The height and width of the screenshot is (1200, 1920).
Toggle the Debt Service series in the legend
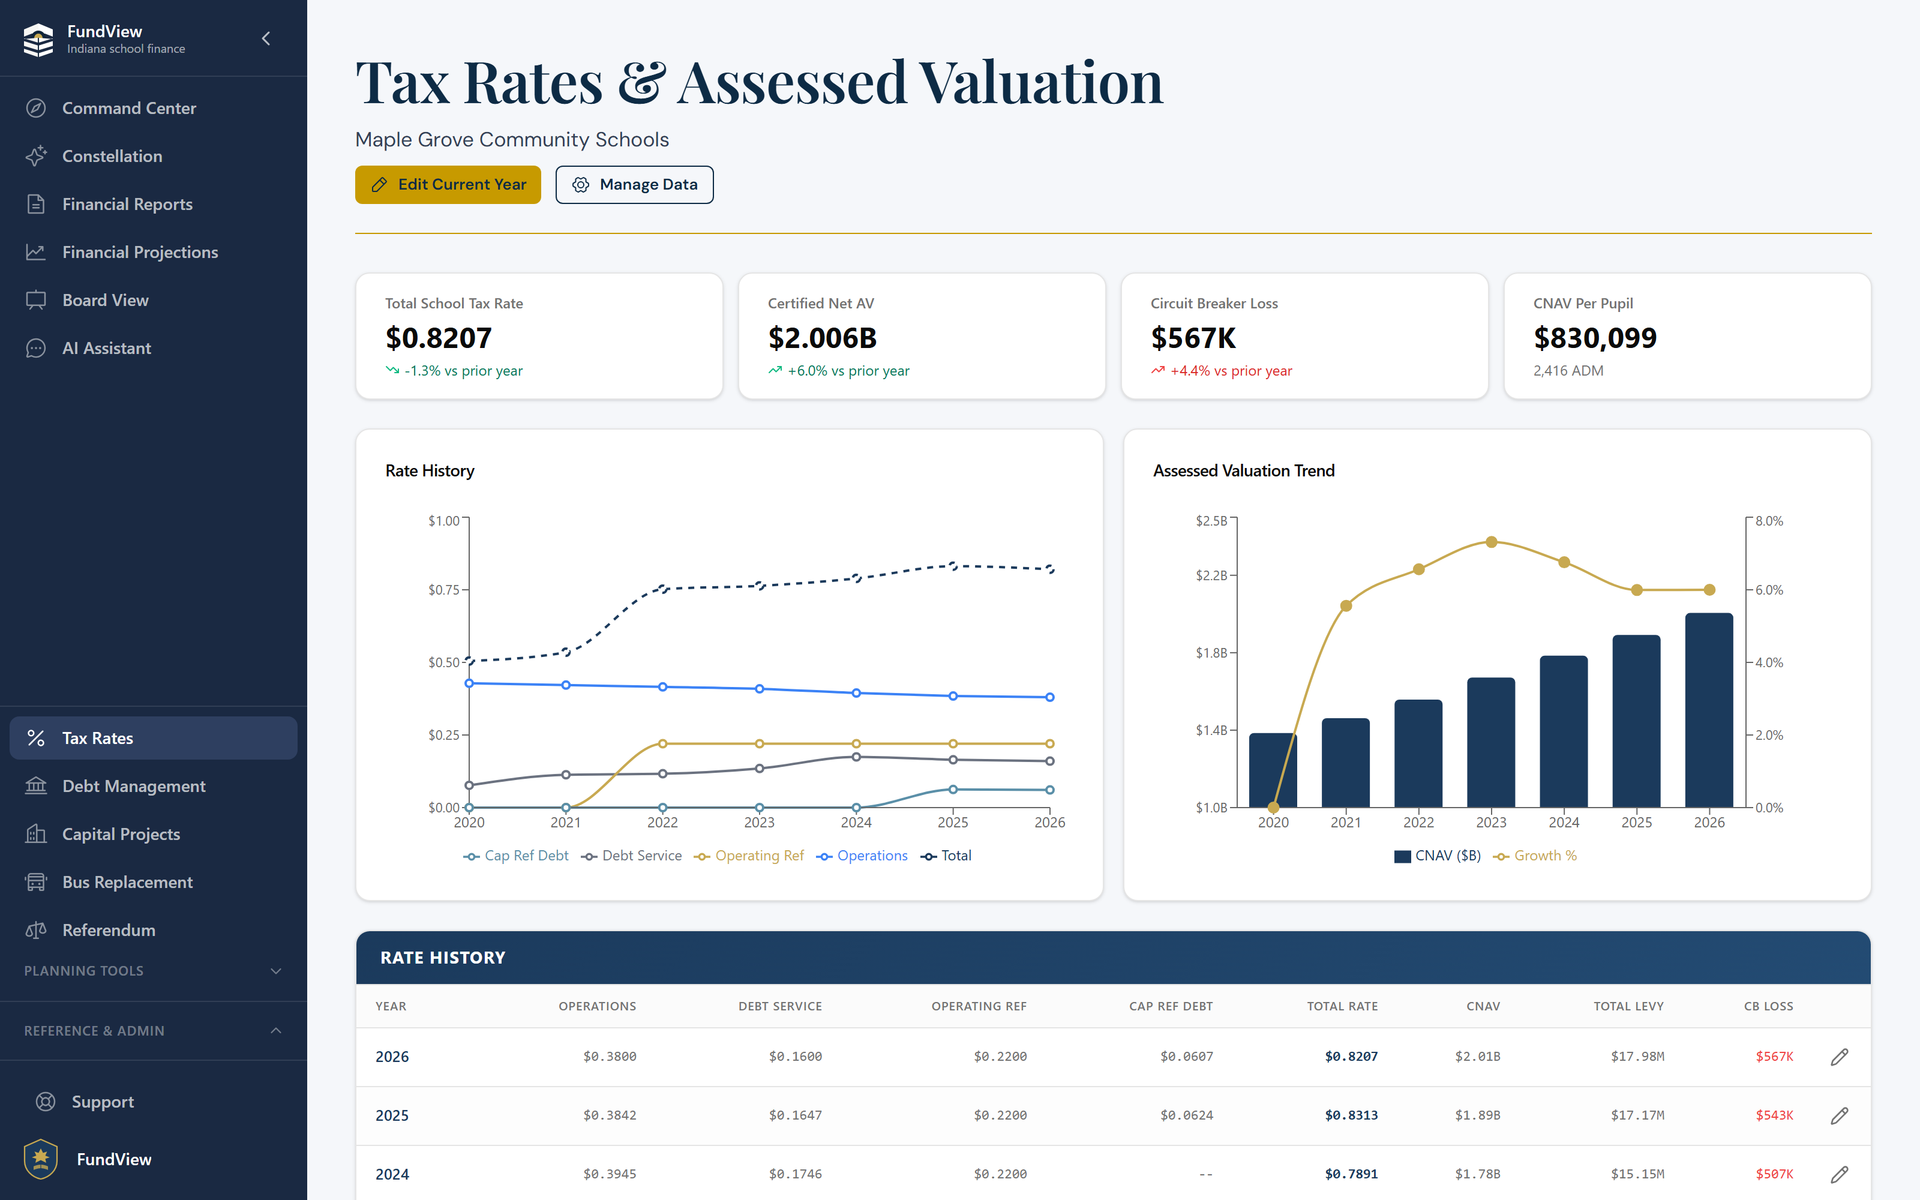click(632, 856)
